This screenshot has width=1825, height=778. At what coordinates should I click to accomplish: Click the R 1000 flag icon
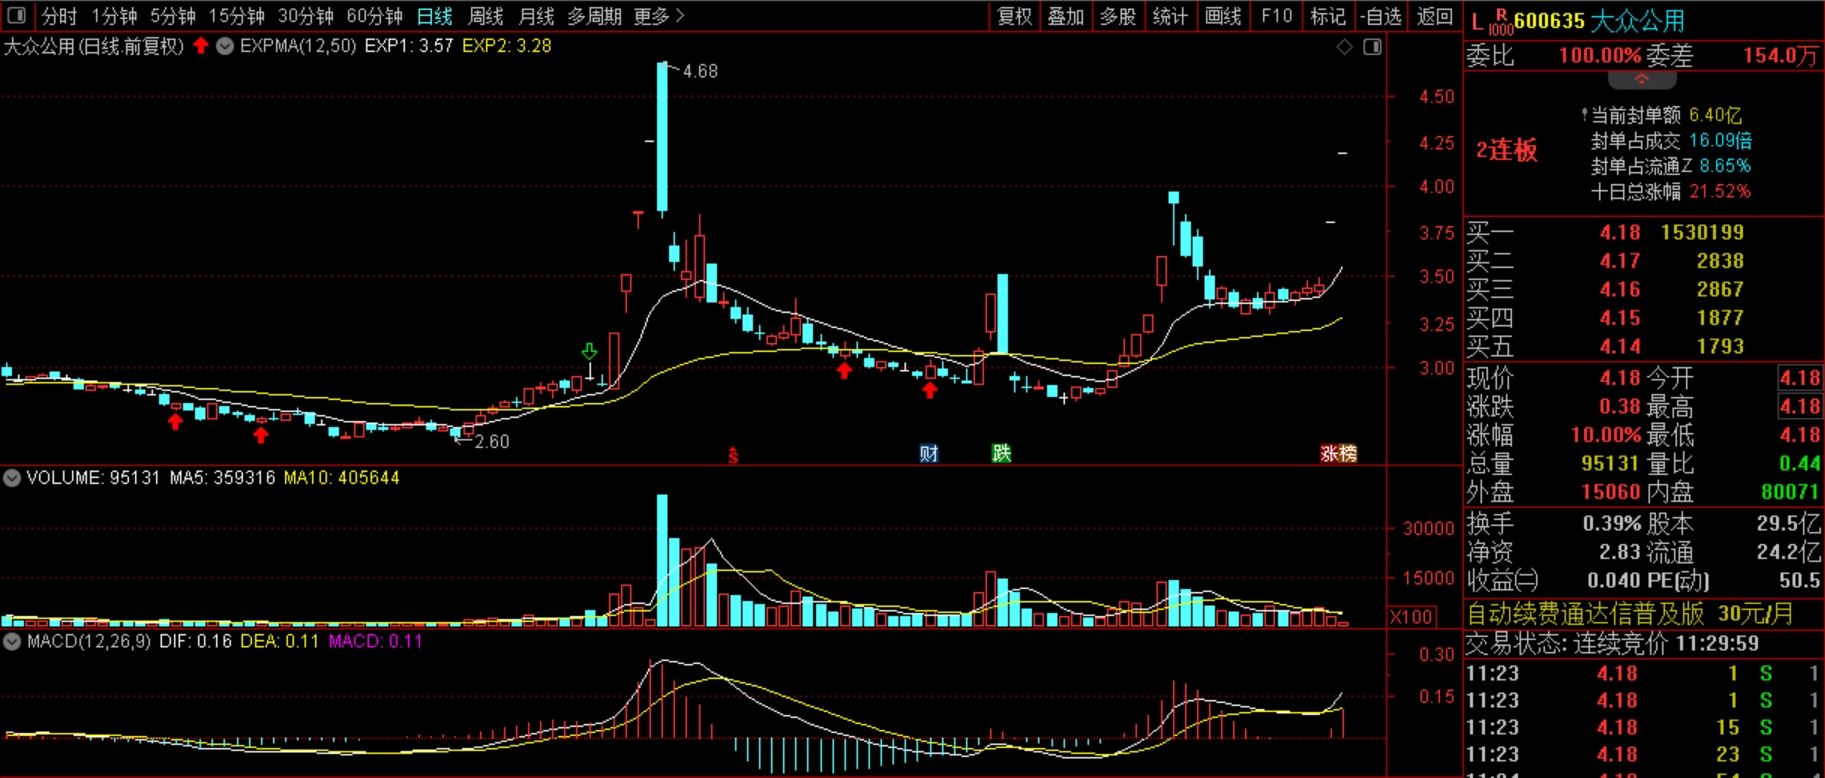[x=1500, y=22]
